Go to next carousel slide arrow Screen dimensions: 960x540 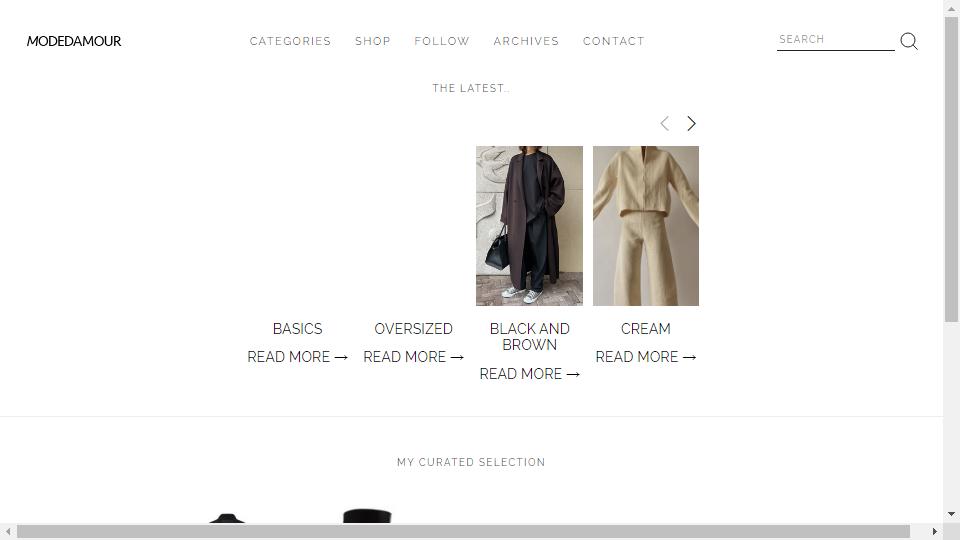coord(691,124)
